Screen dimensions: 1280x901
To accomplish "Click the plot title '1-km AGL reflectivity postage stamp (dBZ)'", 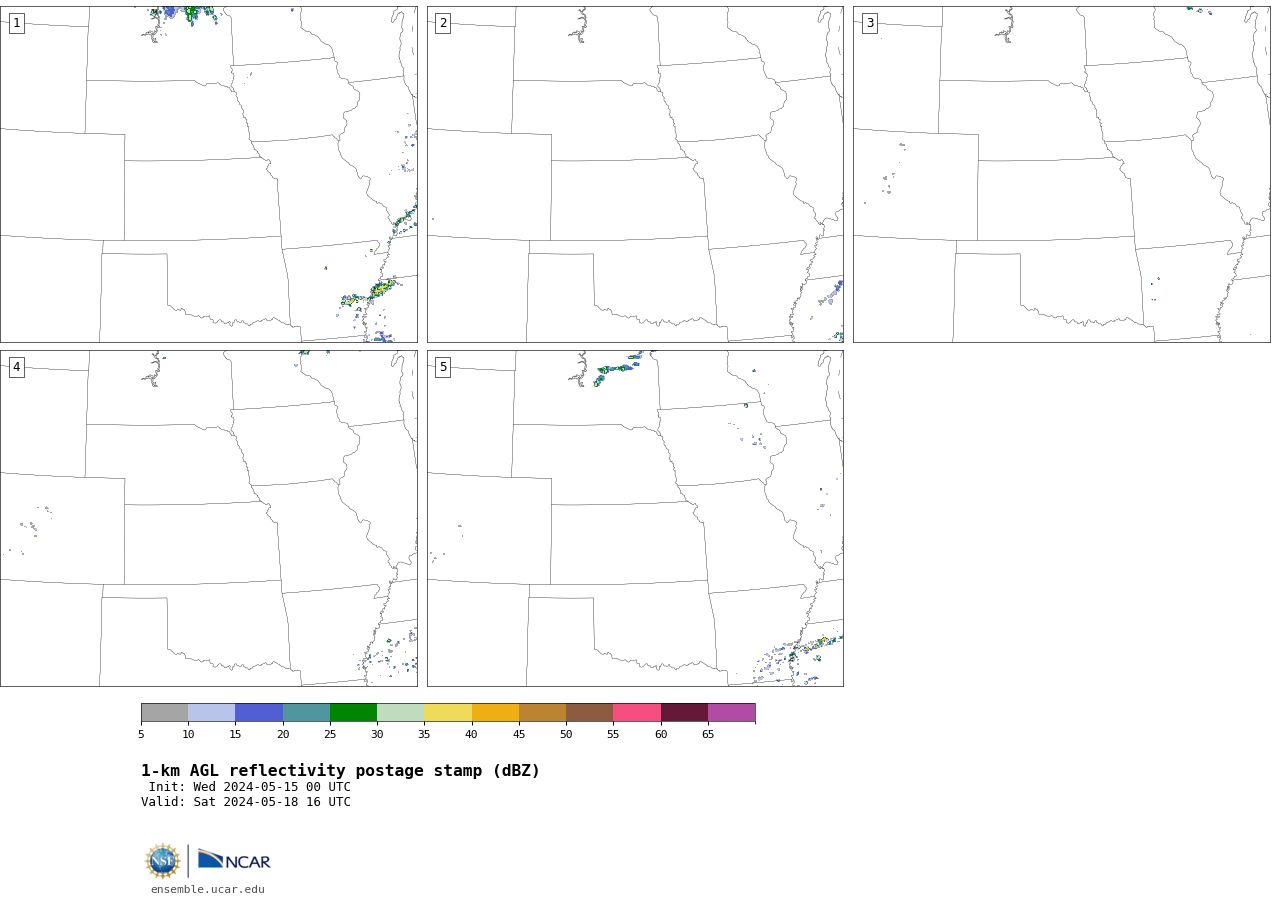I will pos(340,771).
